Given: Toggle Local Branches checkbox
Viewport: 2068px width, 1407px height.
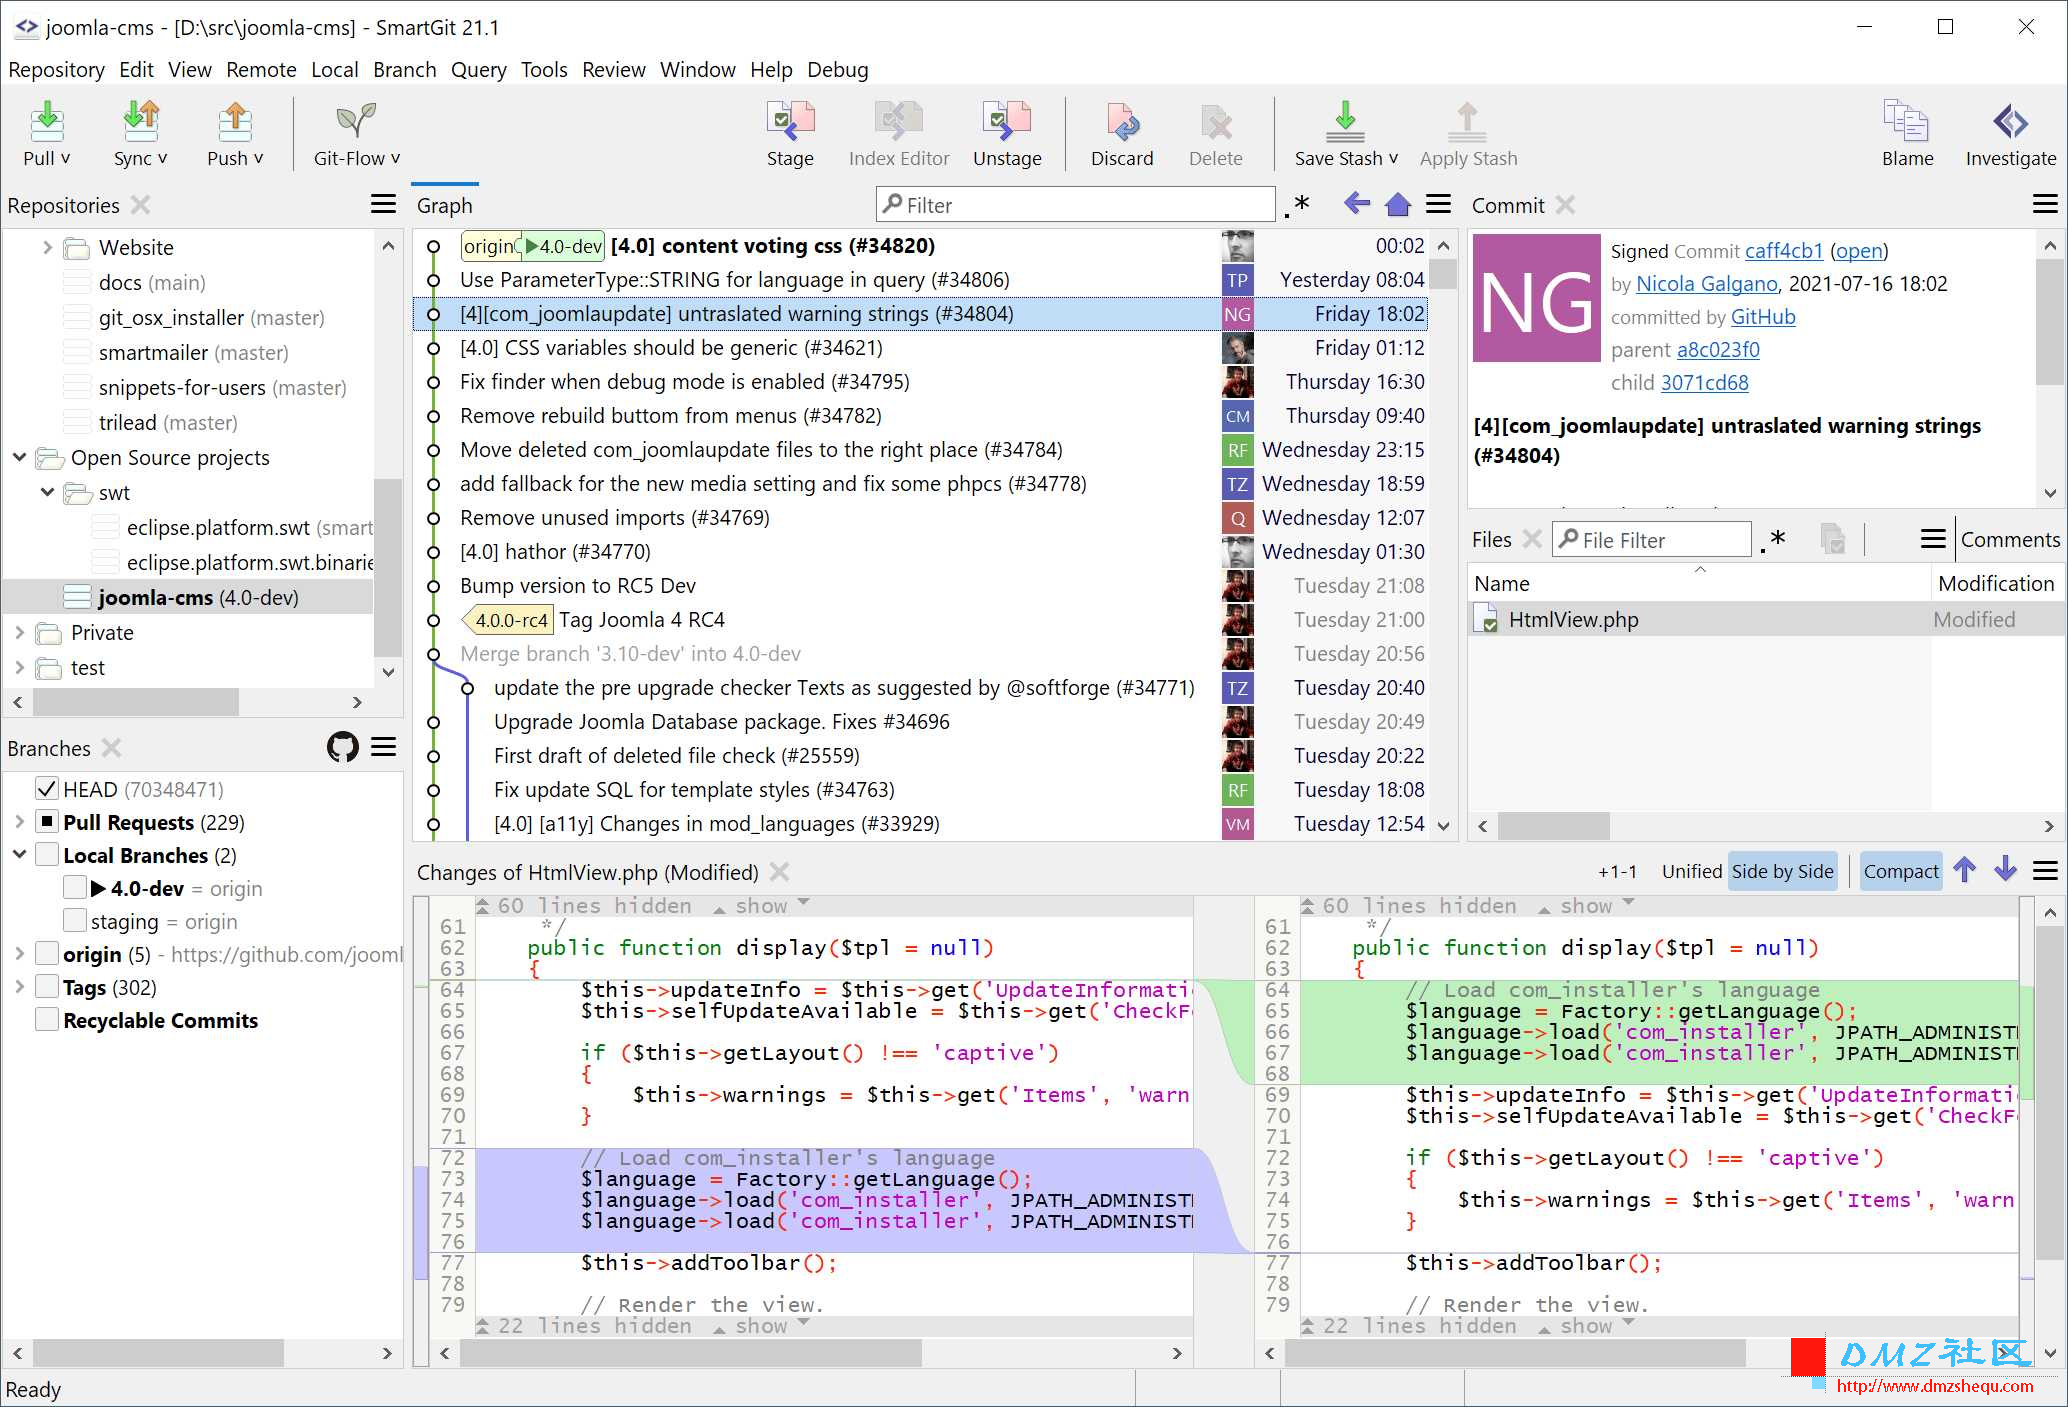Looking at the screenshot, I should (x=46, y=855).
